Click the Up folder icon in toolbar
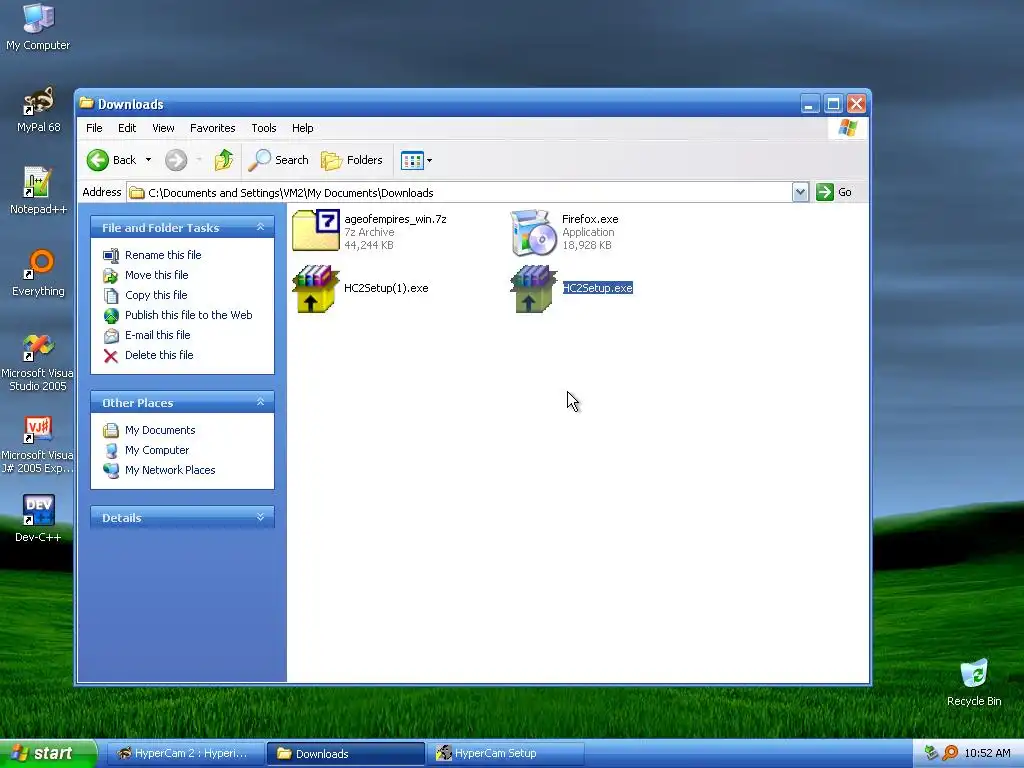 (x=223, y=160)
